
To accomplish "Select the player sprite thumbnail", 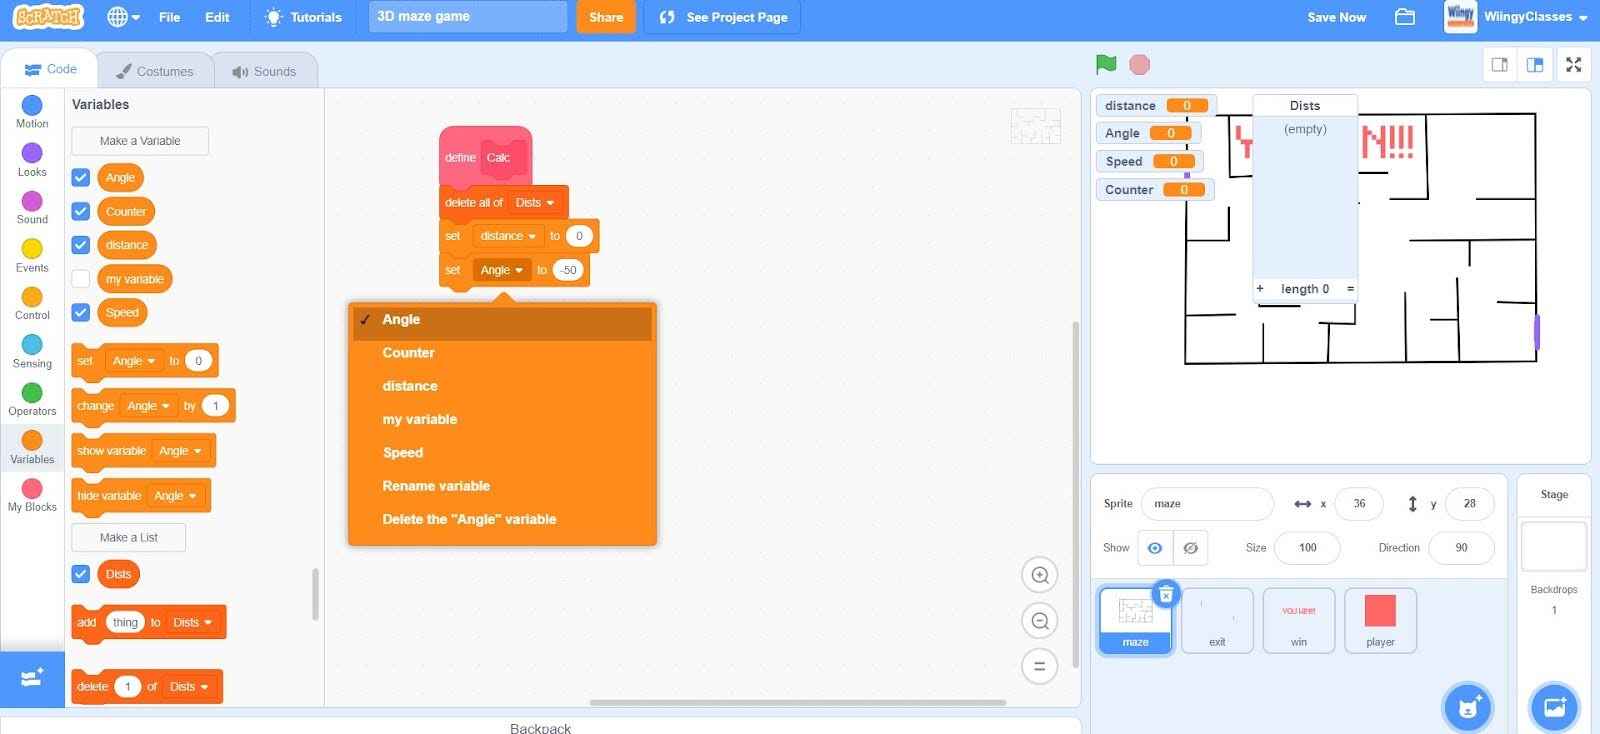I will point(1380,621).
